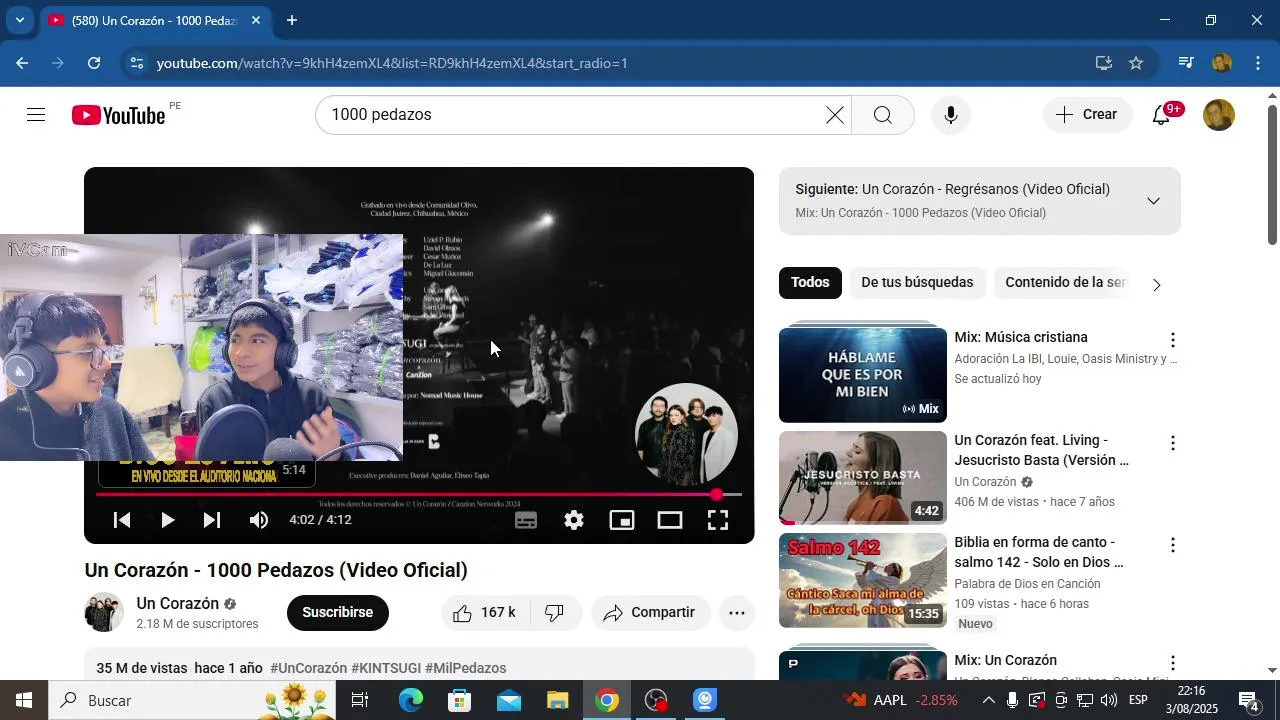
Task: Open the Un Corazón channel avatar
Action: point(104,613)
